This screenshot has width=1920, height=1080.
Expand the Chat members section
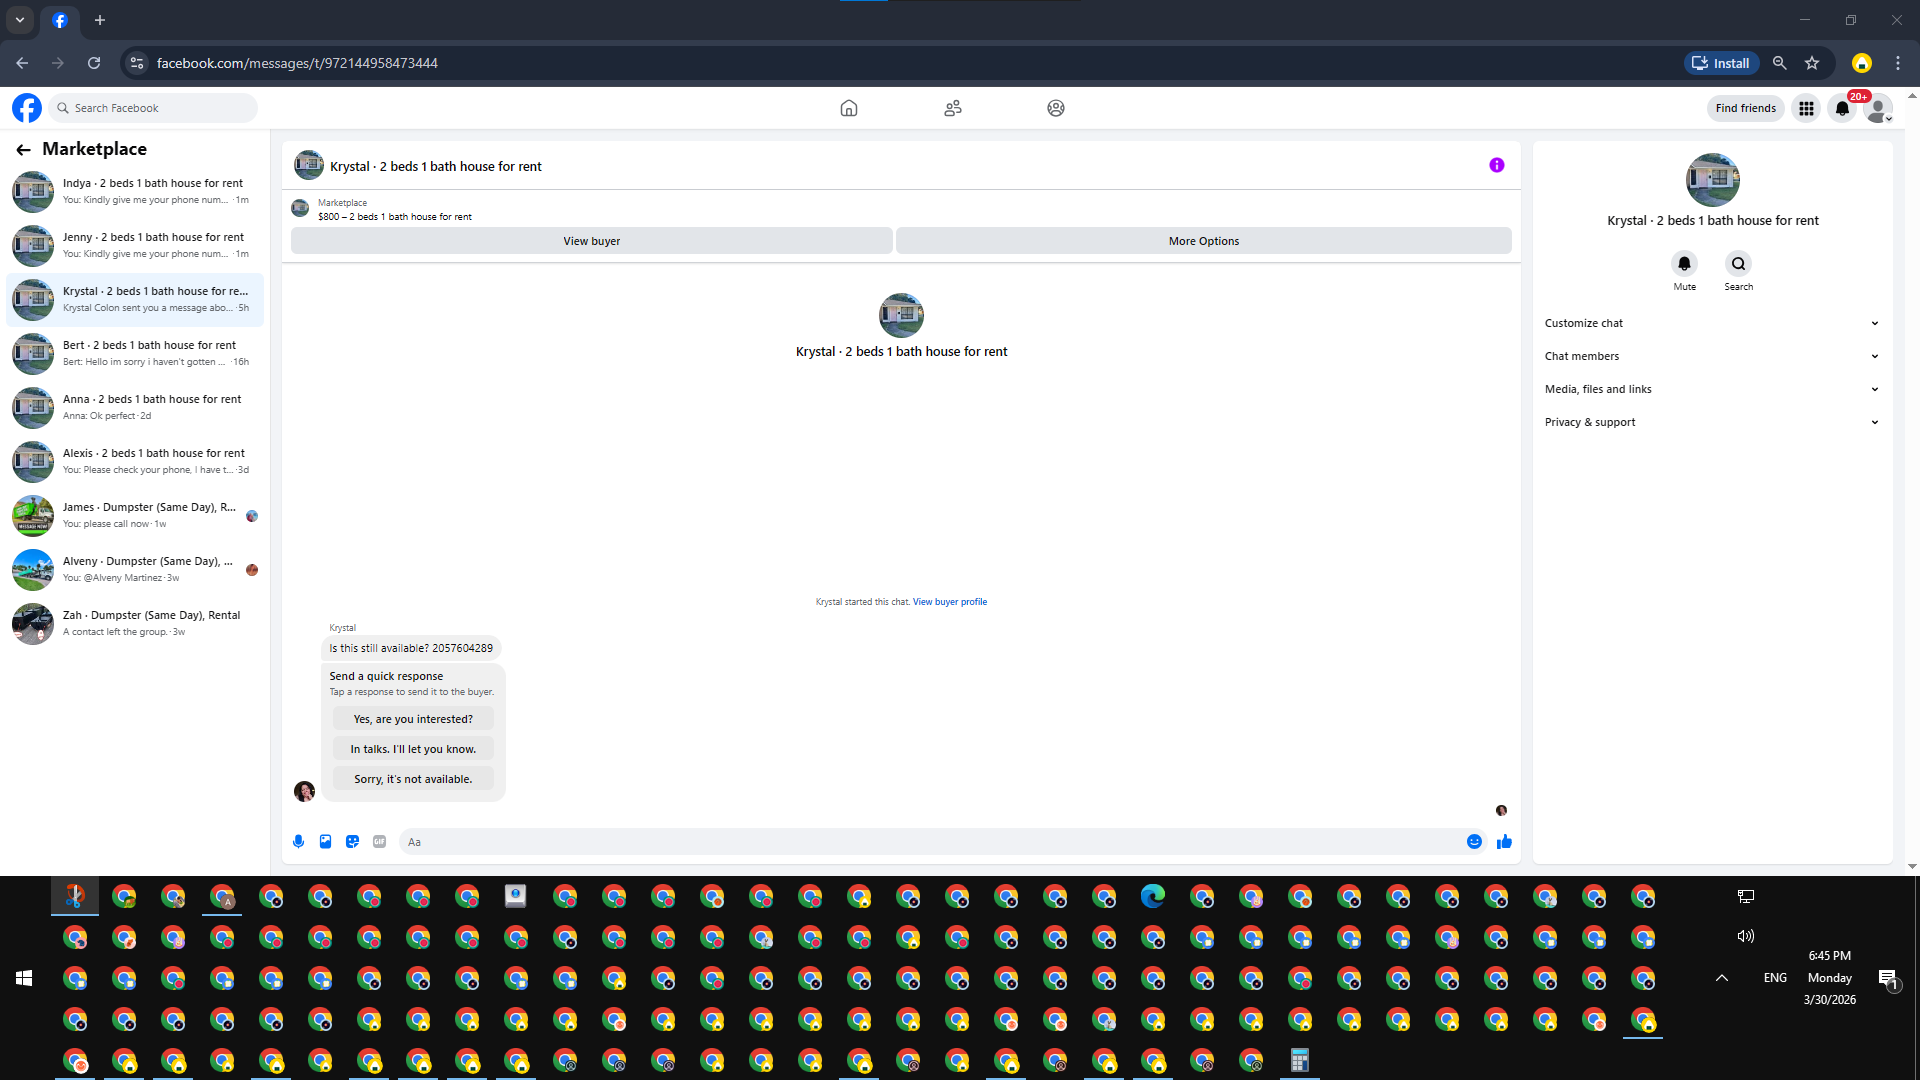pos(1711,356)
